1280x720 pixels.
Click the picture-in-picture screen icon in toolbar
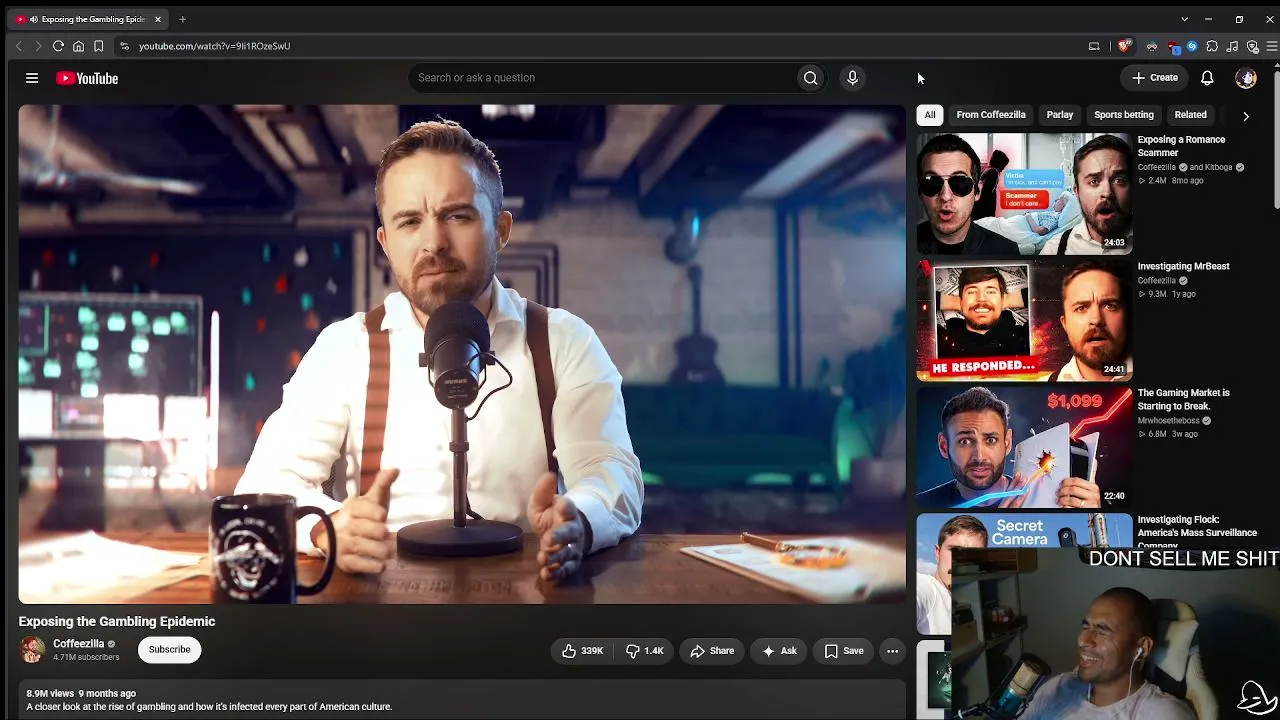click(x=1094, y=46)
